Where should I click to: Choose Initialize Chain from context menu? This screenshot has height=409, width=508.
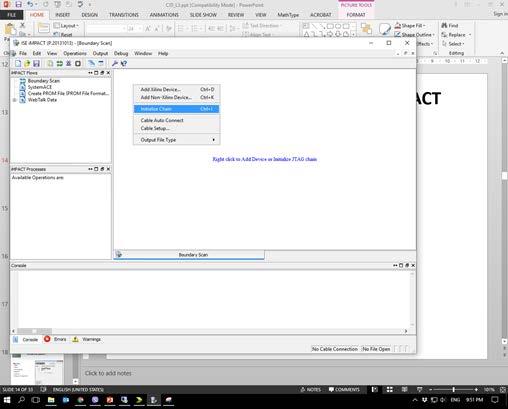point(176,109)
